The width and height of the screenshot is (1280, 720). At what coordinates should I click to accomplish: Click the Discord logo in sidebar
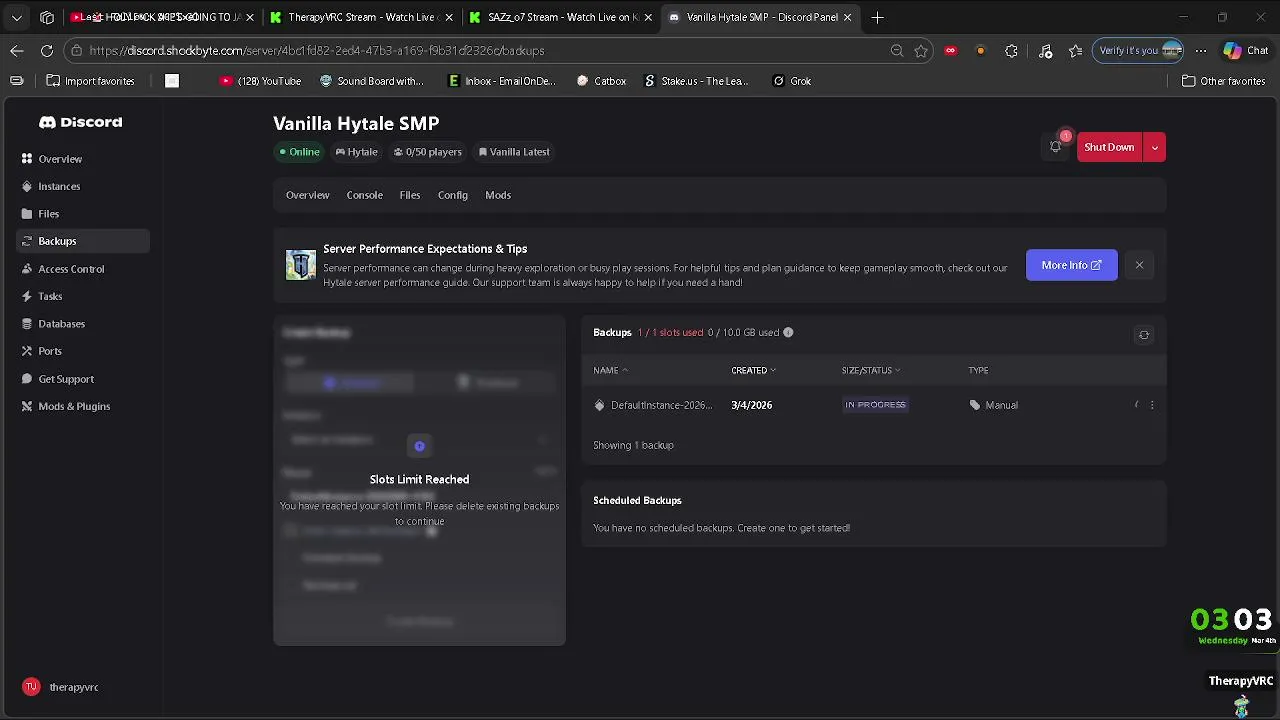(x=80, y=122)
